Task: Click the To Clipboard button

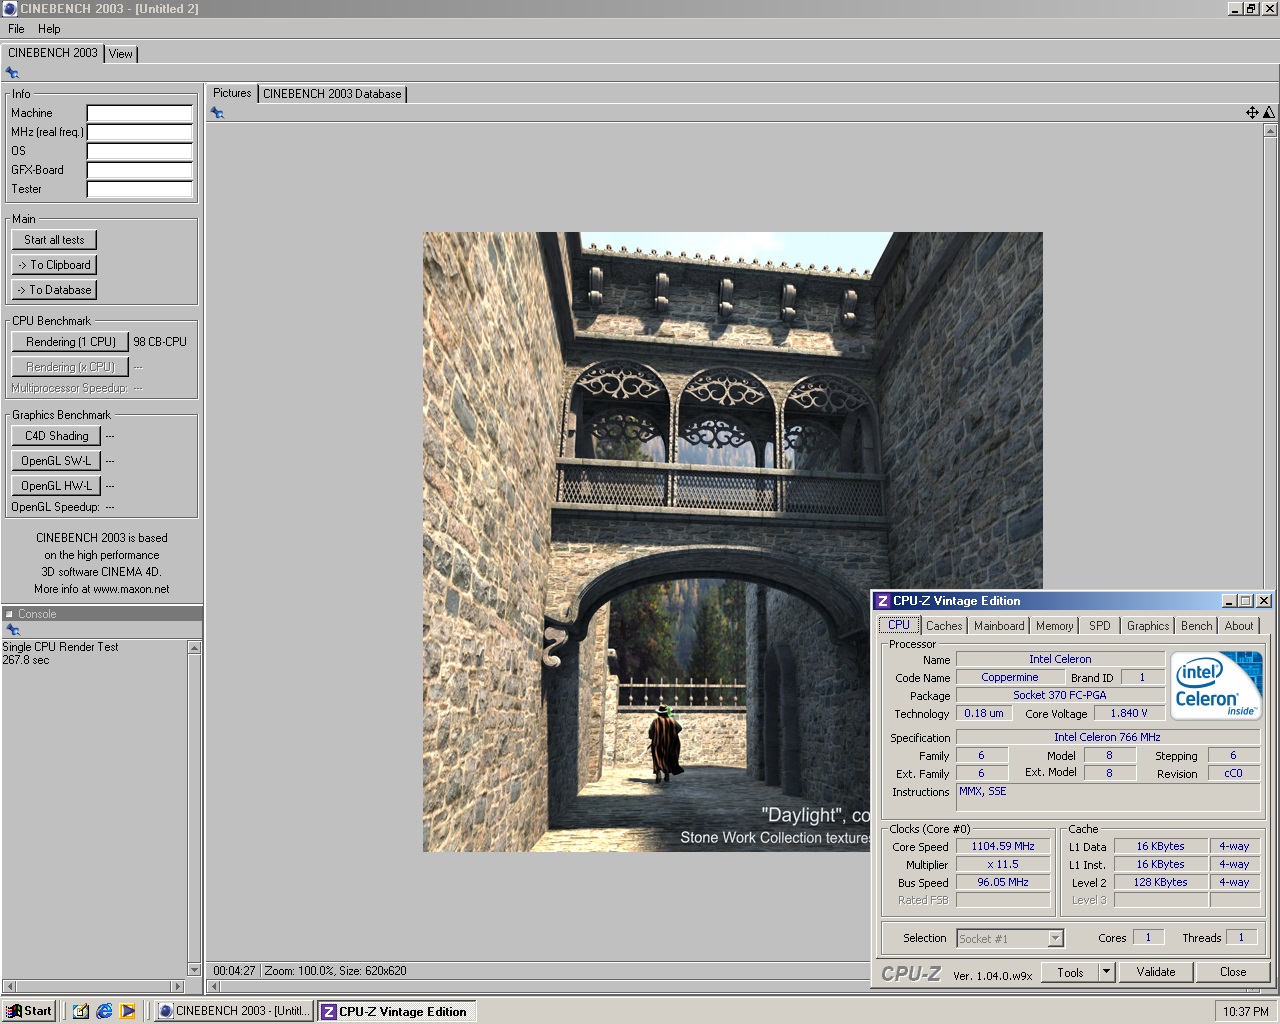Action: coord(54,265)
